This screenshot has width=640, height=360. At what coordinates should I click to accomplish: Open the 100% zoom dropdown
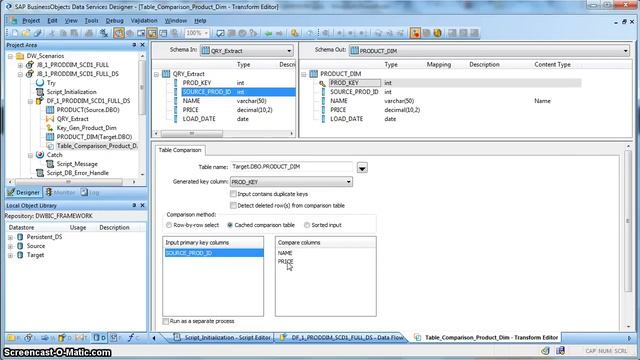pos(206,33)
